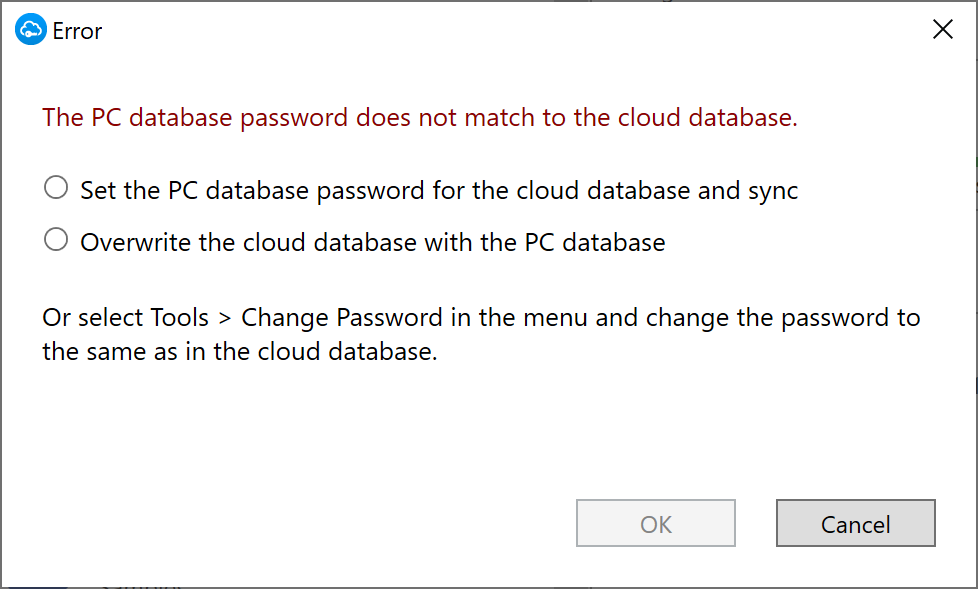
Task: Click 'Change Password' in the instruction text
Action: click(x=342, y=318)
